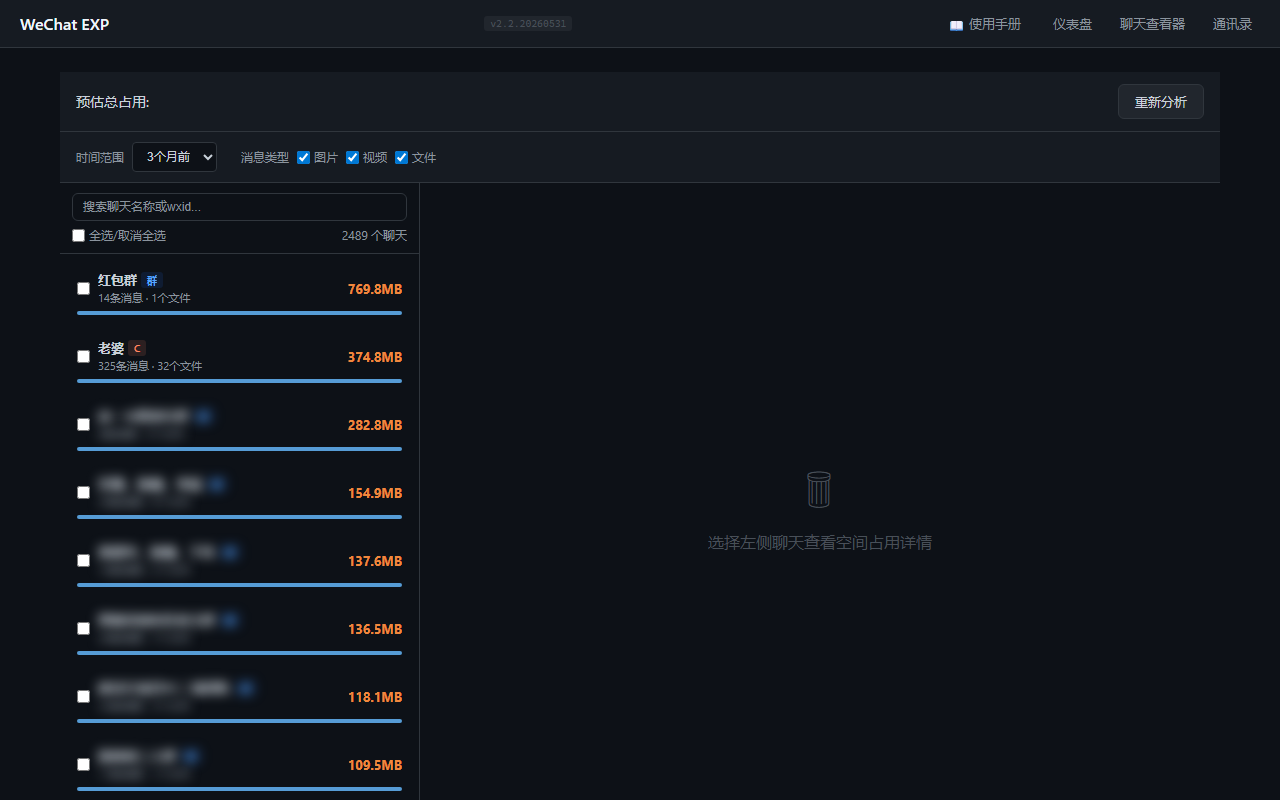Click the 154.9MB size value
This screenshot has height=800, width=1280.
[x=375, y=493]
